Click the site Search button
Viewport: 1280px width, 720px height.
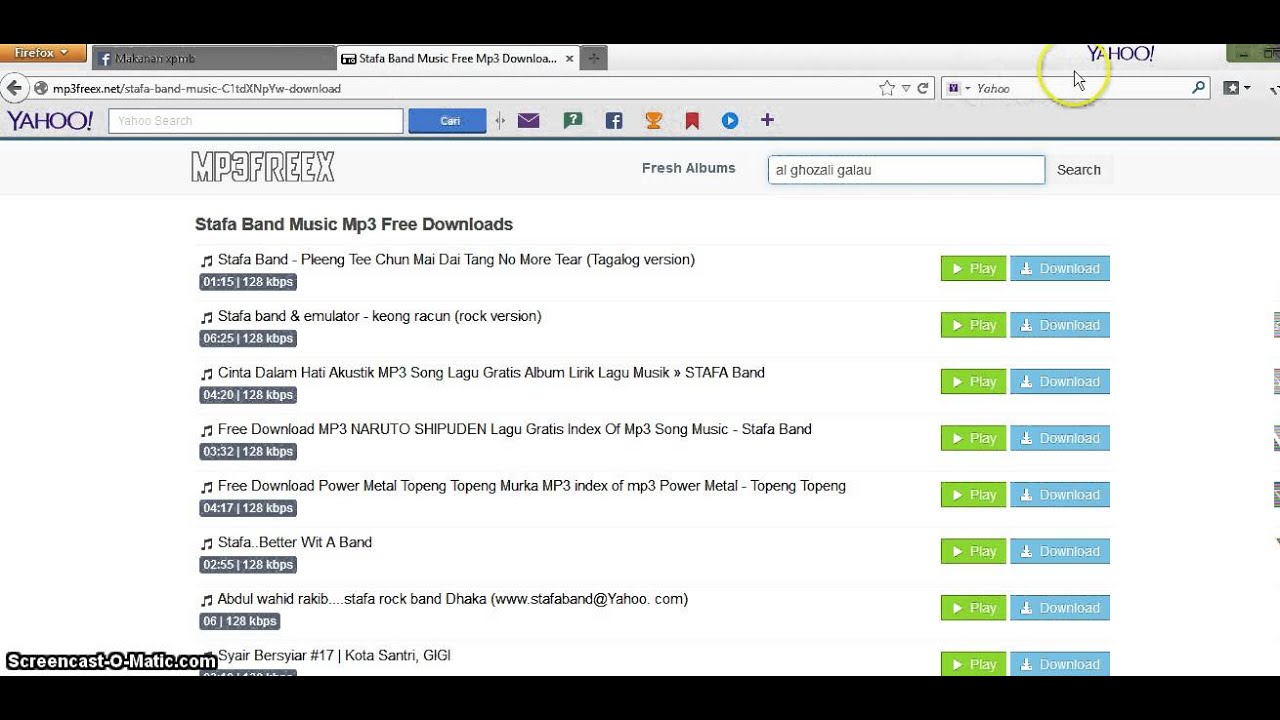click(1079, 170)
